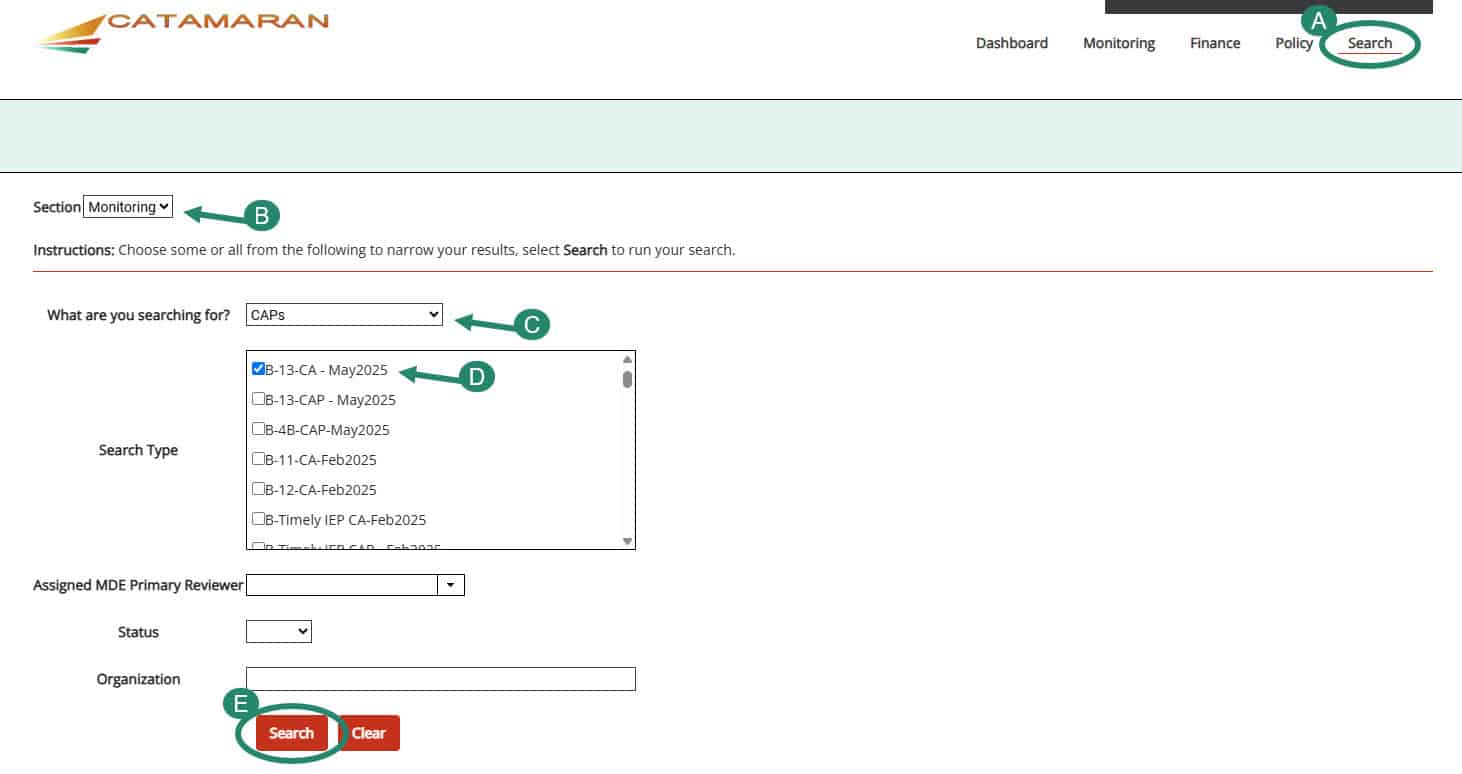Click the red Search button
Viewport: 1462px width, 774px height.
point(291,733)
